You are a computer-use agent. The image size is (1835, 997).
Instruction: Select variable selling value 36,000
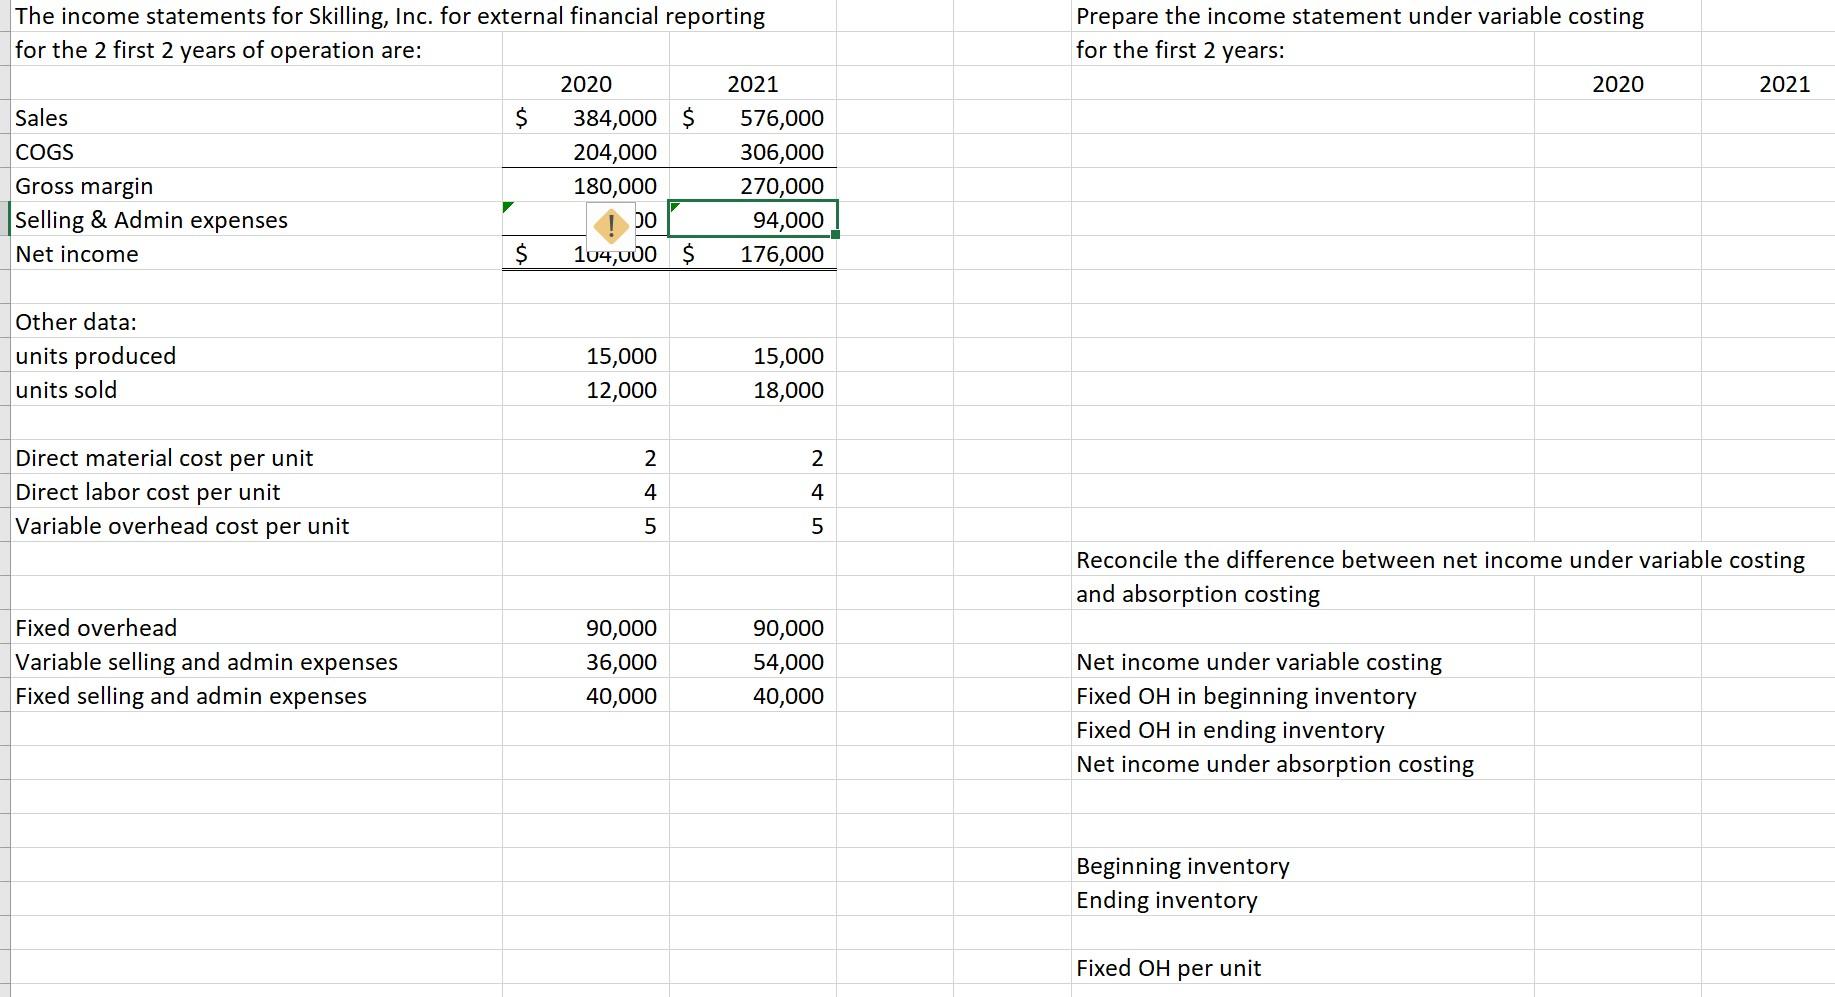621,662
